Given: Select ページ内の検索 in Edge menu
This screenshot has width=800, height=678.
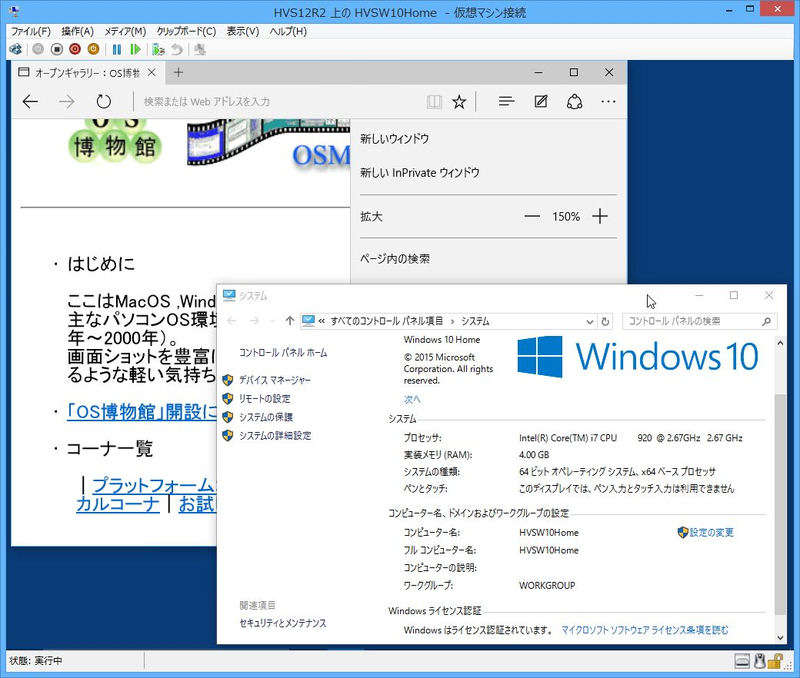Looking at the screenshot, I should 395,259.
